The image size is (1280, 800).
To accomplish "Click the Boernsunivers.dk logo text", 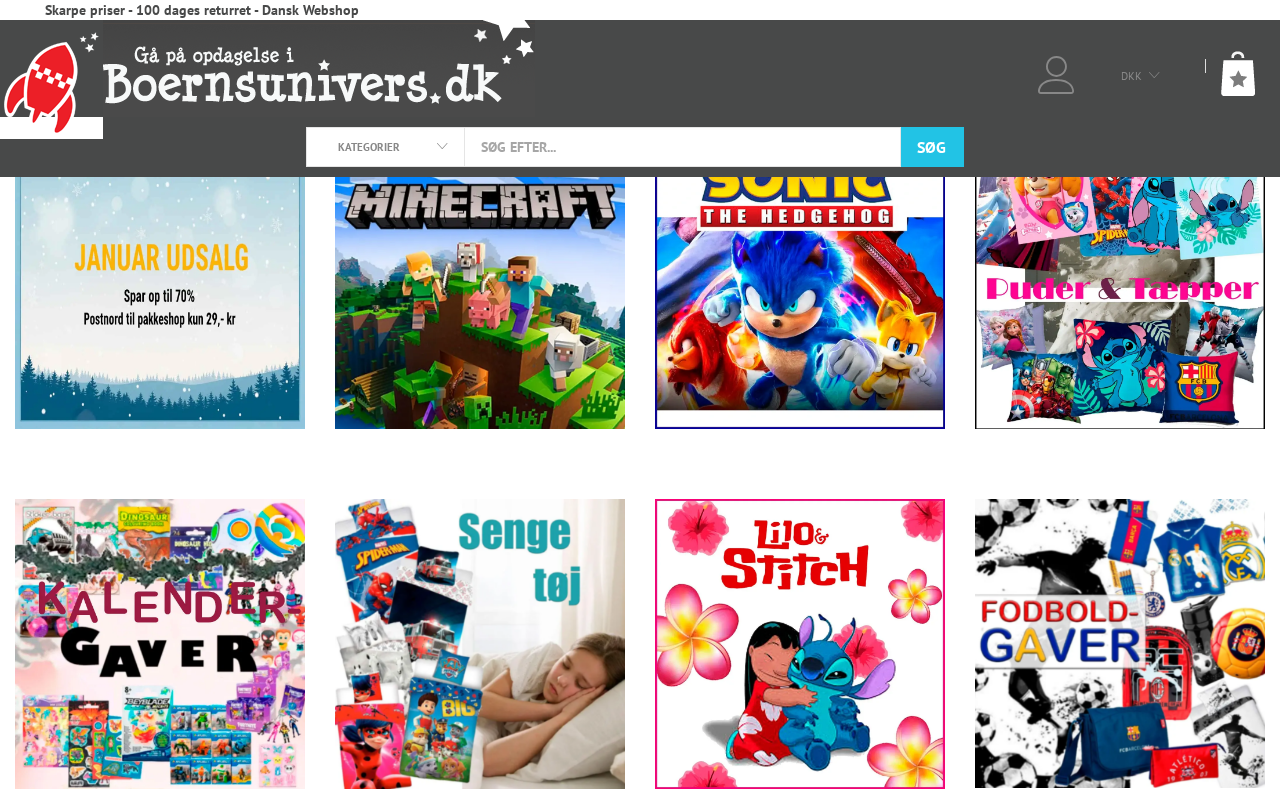I will [x=303, y=85].
